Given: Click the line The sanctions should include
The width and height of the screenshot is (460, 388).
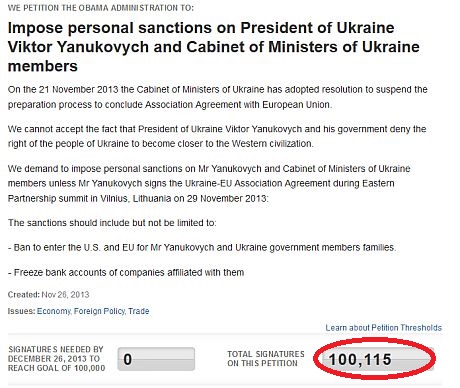Looking at the screenshot, I should click(x=112, y=223).
